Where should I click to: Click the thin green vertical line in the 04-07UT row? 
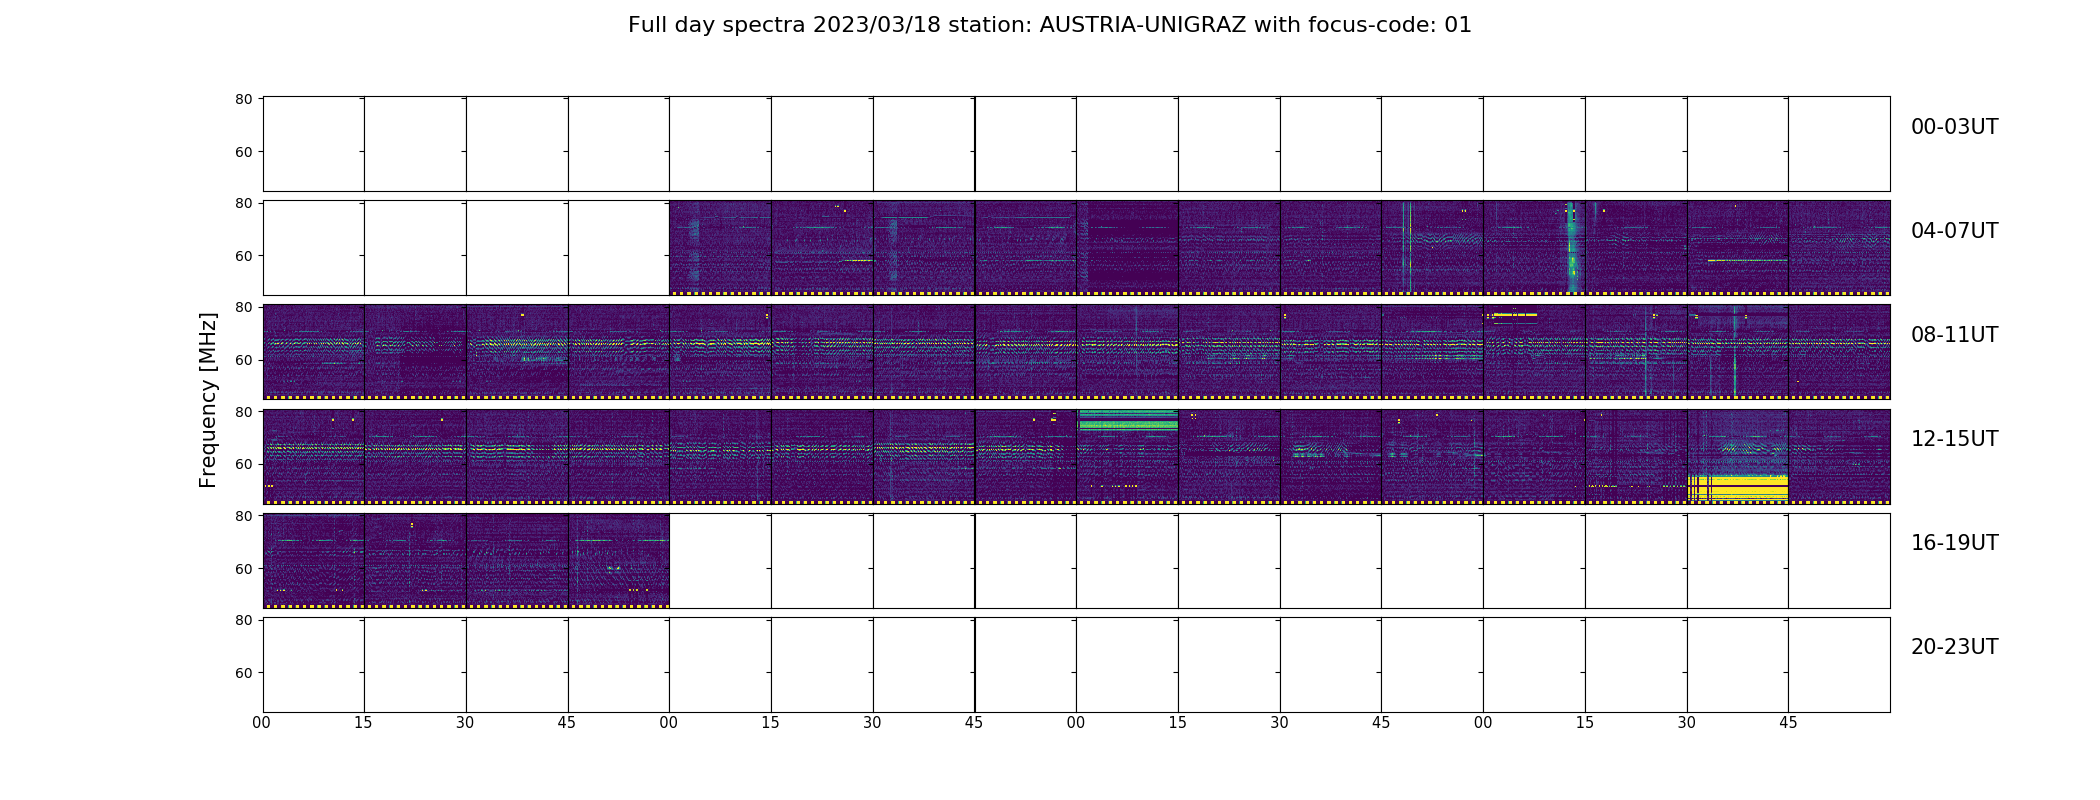[x=1410, y=247]
